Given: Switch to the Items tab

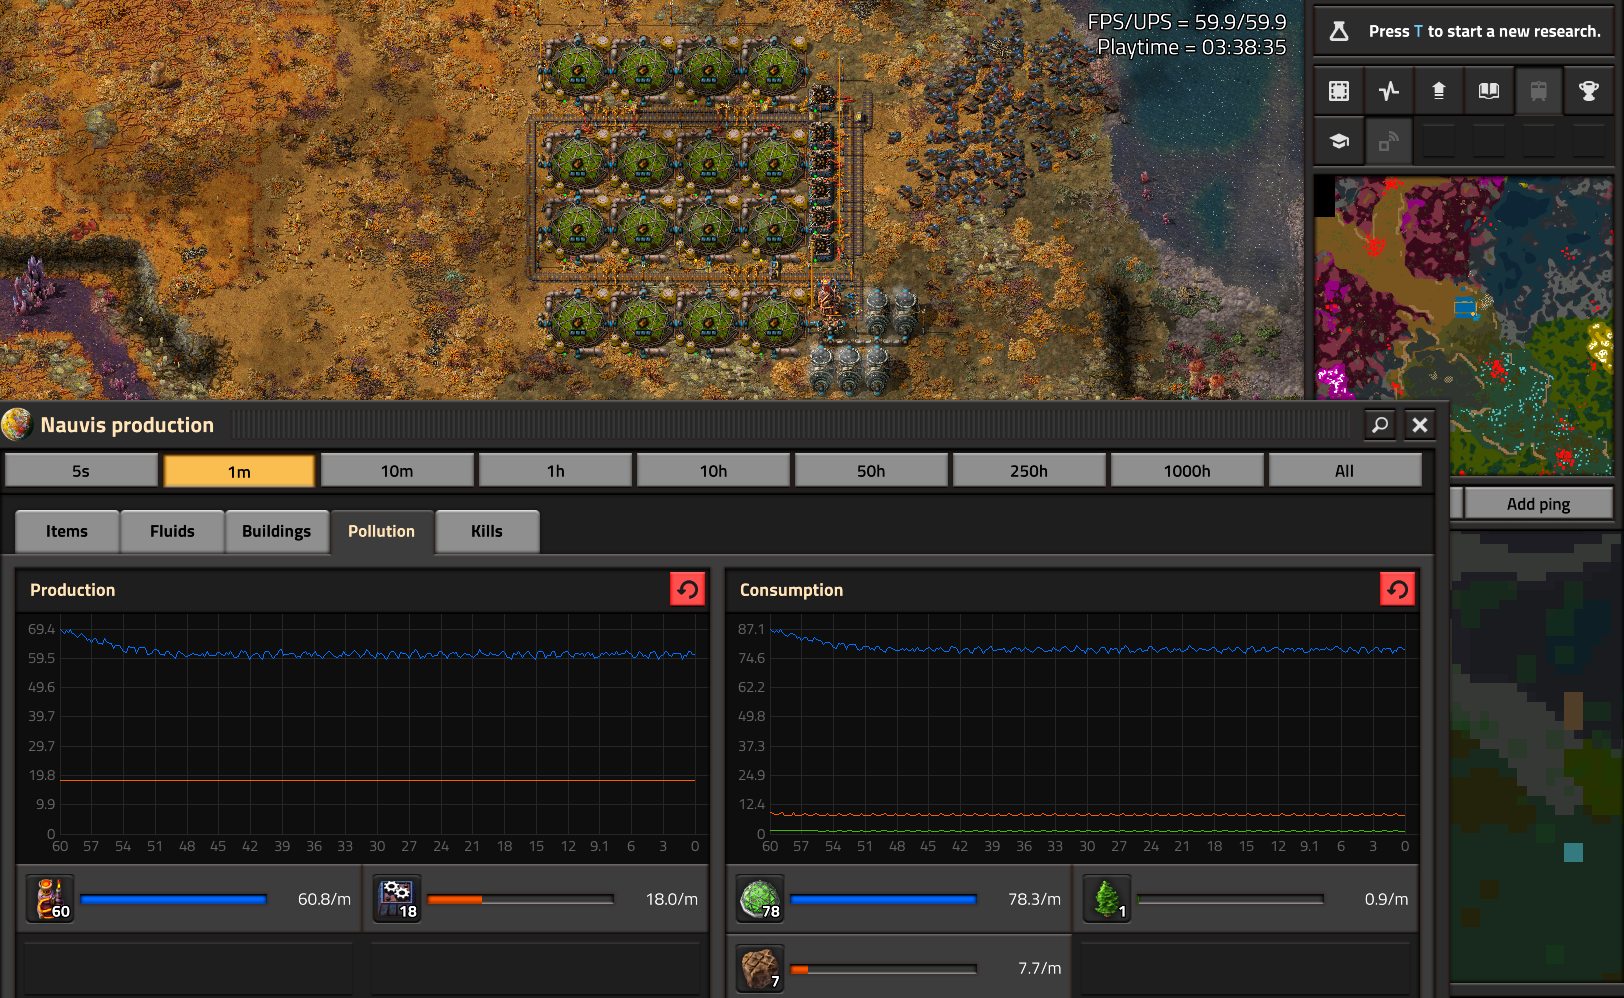Looking at the screenshot, I should click(x=67, y=531).
